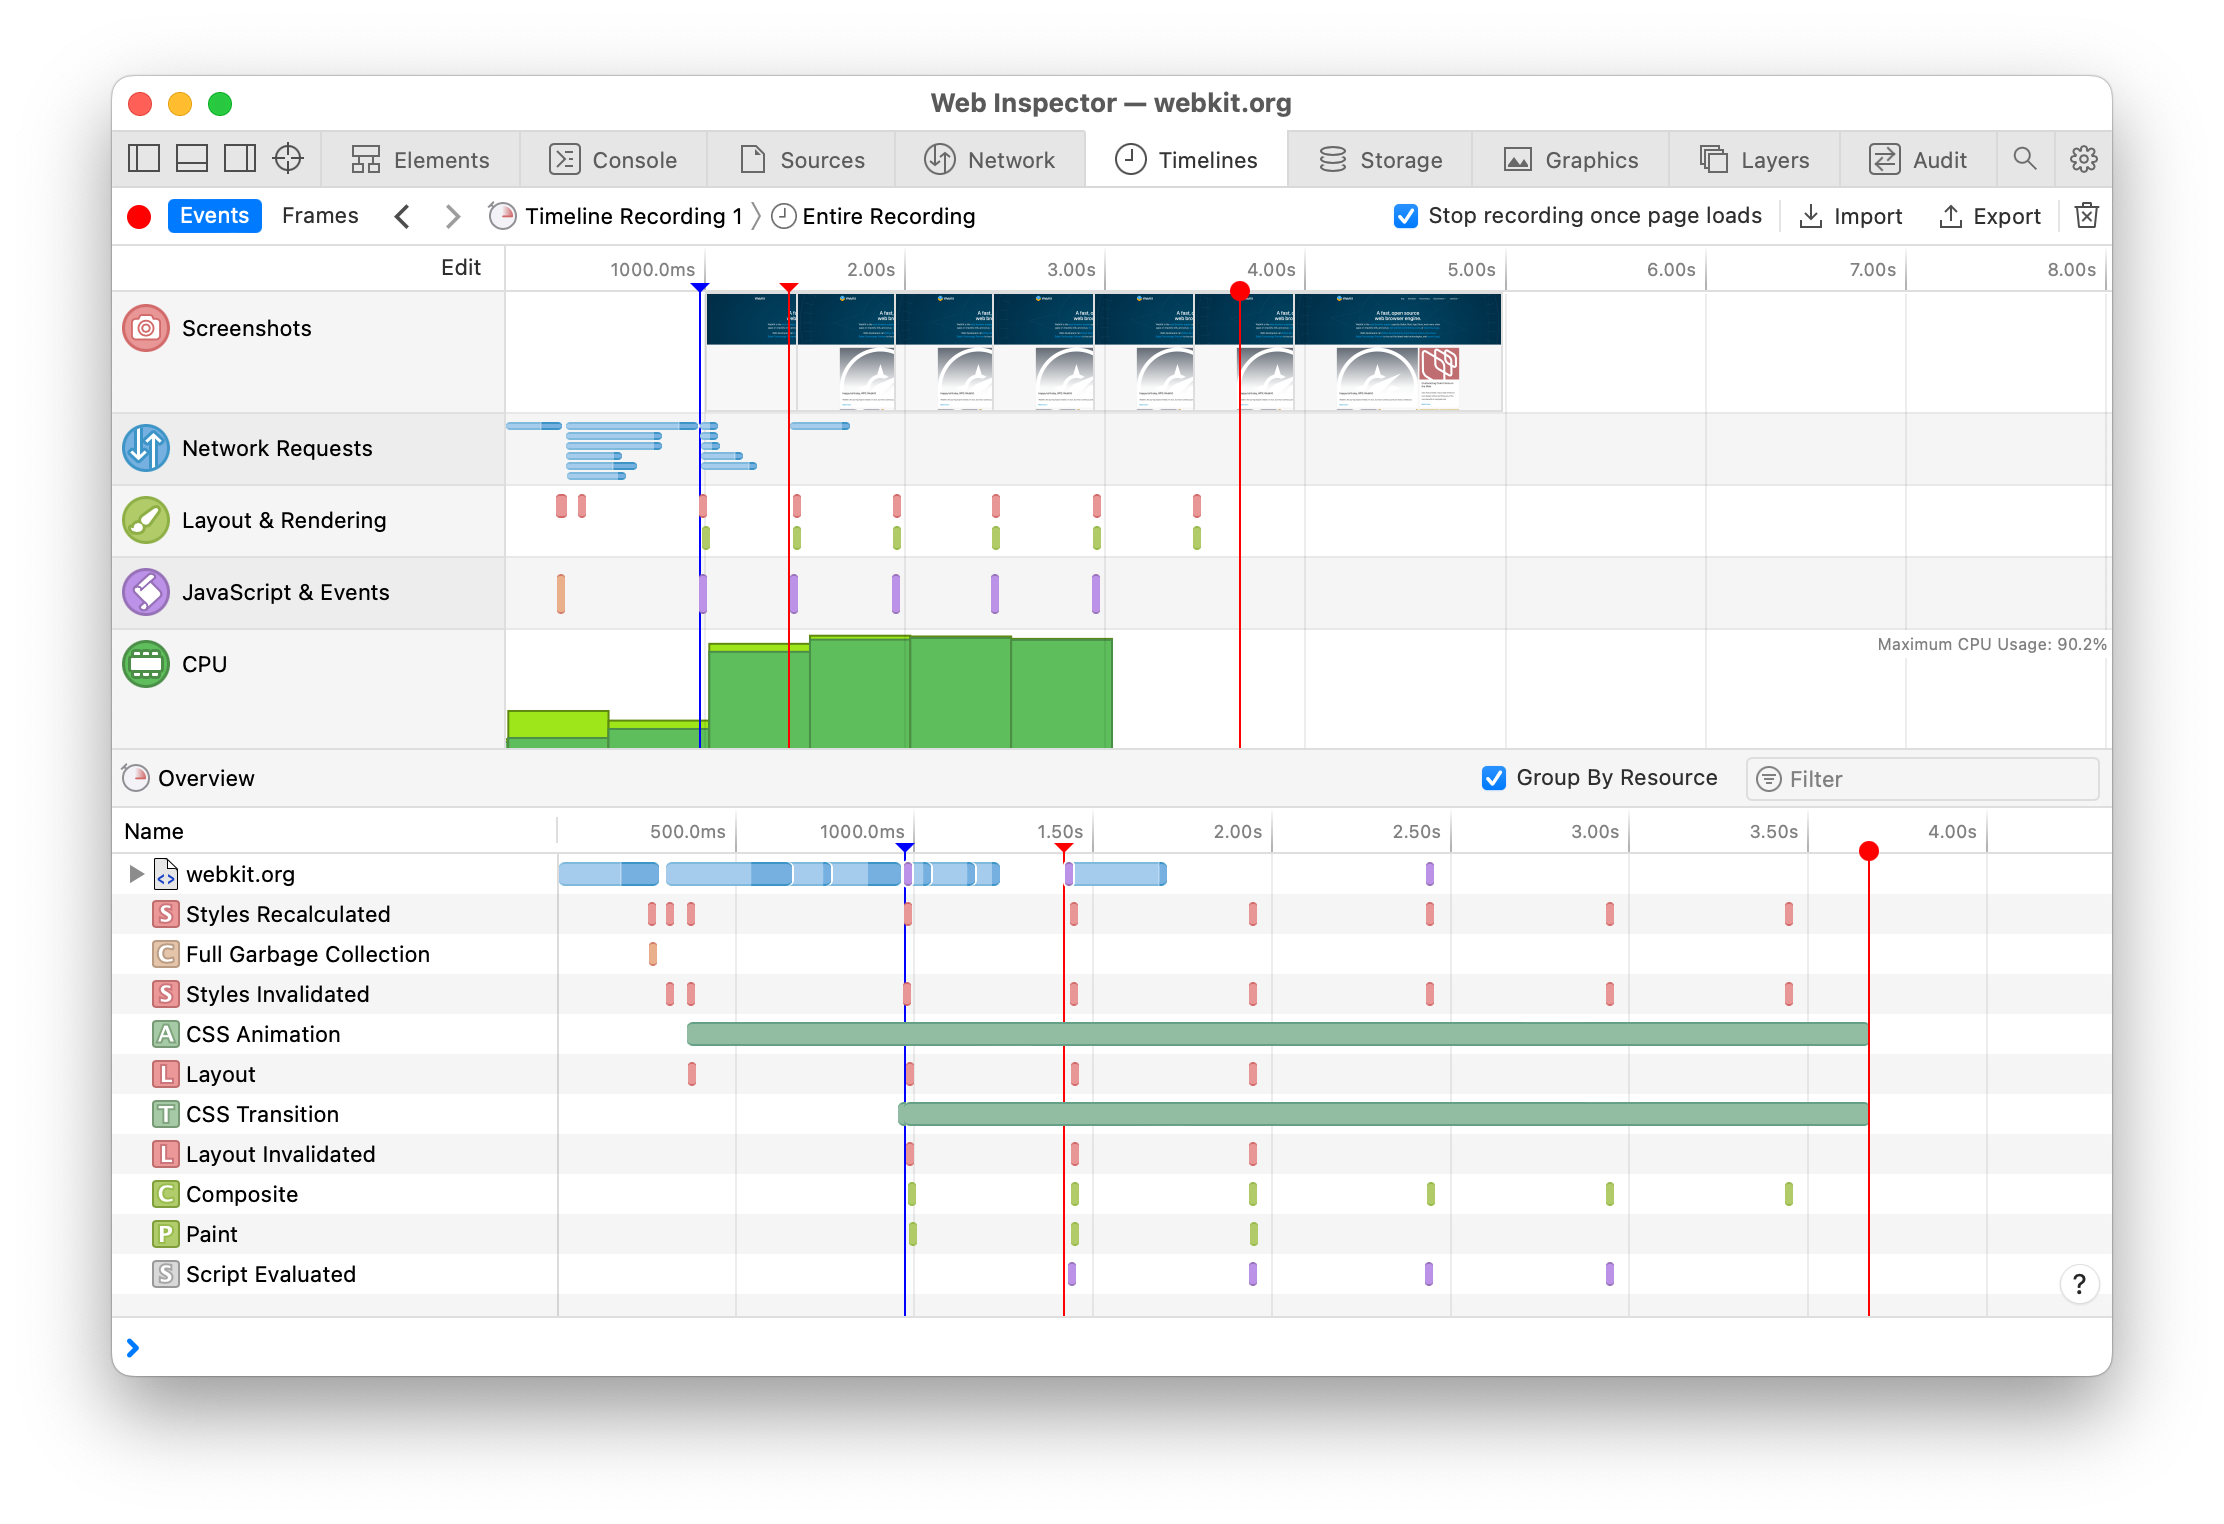Uncheck Stop recording once page loads
Image resolution: width=2224 pixels, height=1524 pixels.
pyautogui.click(x=1405, y=216)
